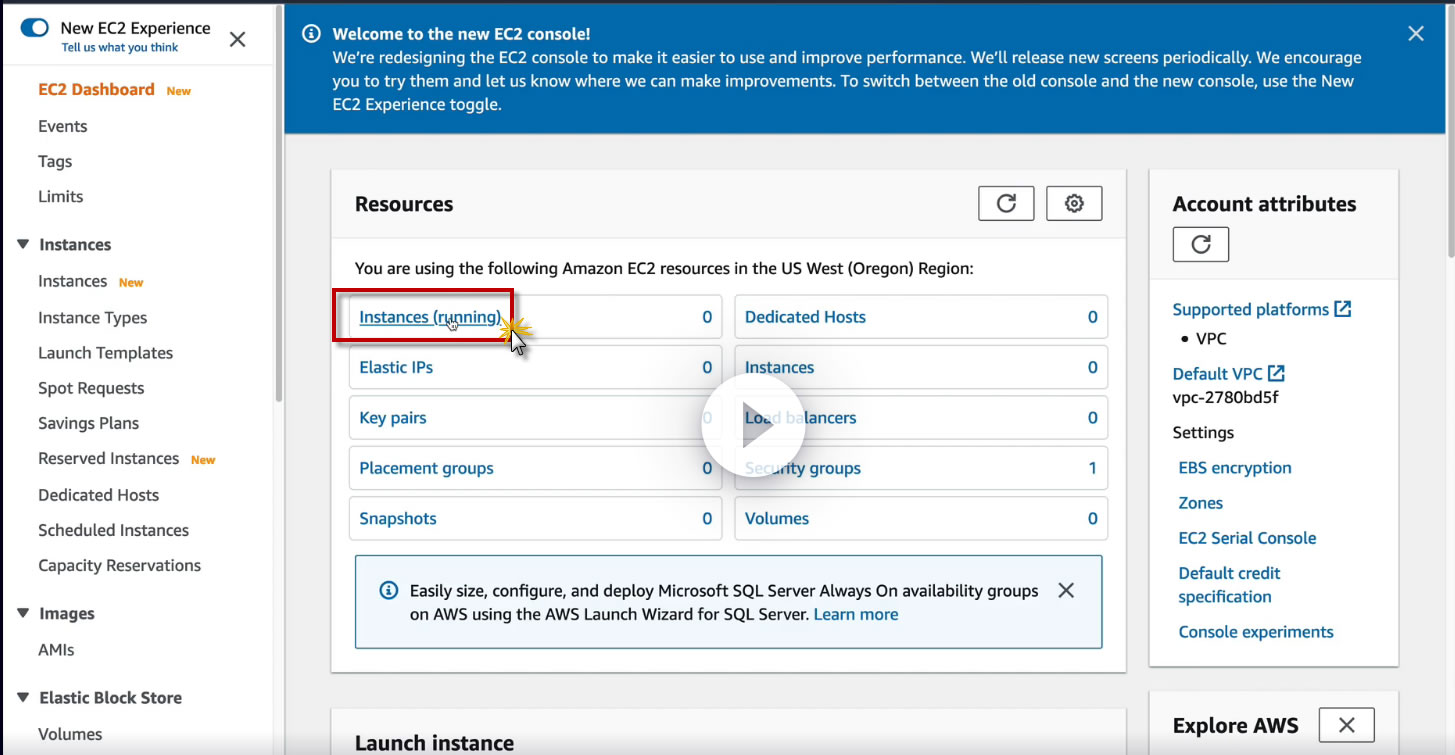The width and height of the screenshot is (1455, 755).
Task: Open Key pairs resource link
Action: click(393, 418)
